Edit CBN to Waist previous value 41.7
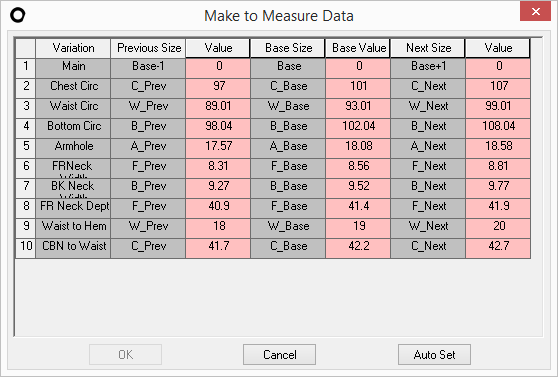This screenshot has width=558, height=377. (x=218, y=246)
